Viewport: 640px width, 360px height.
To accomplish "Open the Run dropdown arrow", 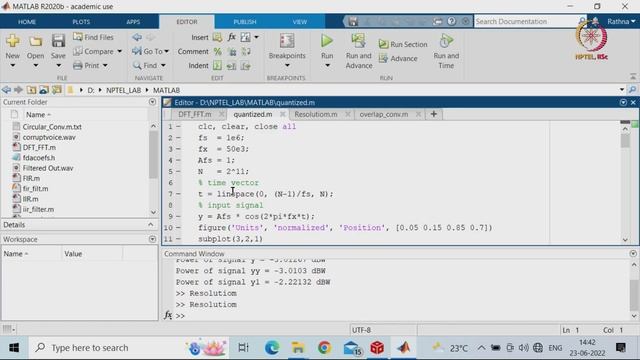I will pos(327,66).
